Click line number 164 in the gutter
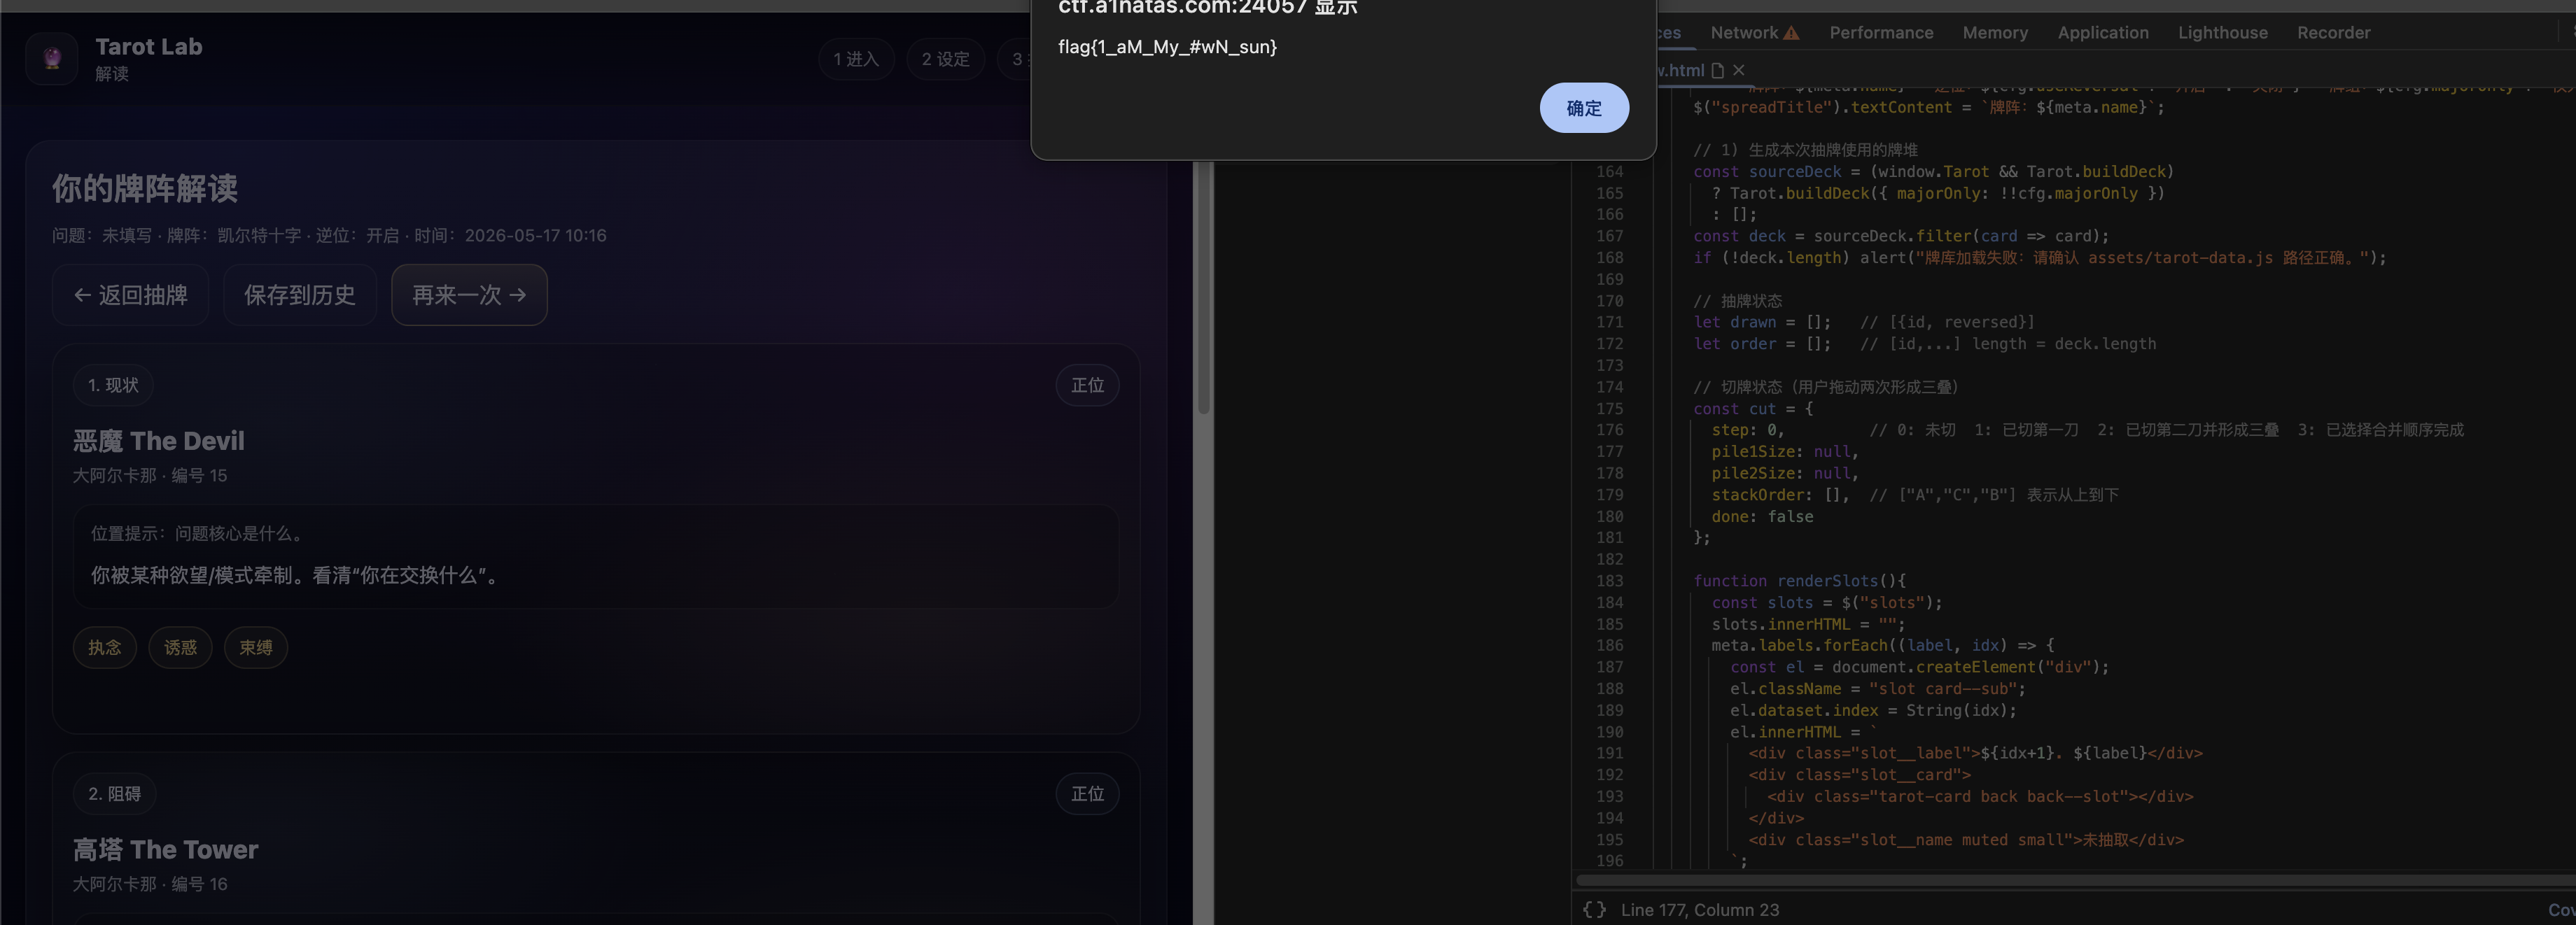Screen dimensions: 2576x925 tap(1610, 172)
